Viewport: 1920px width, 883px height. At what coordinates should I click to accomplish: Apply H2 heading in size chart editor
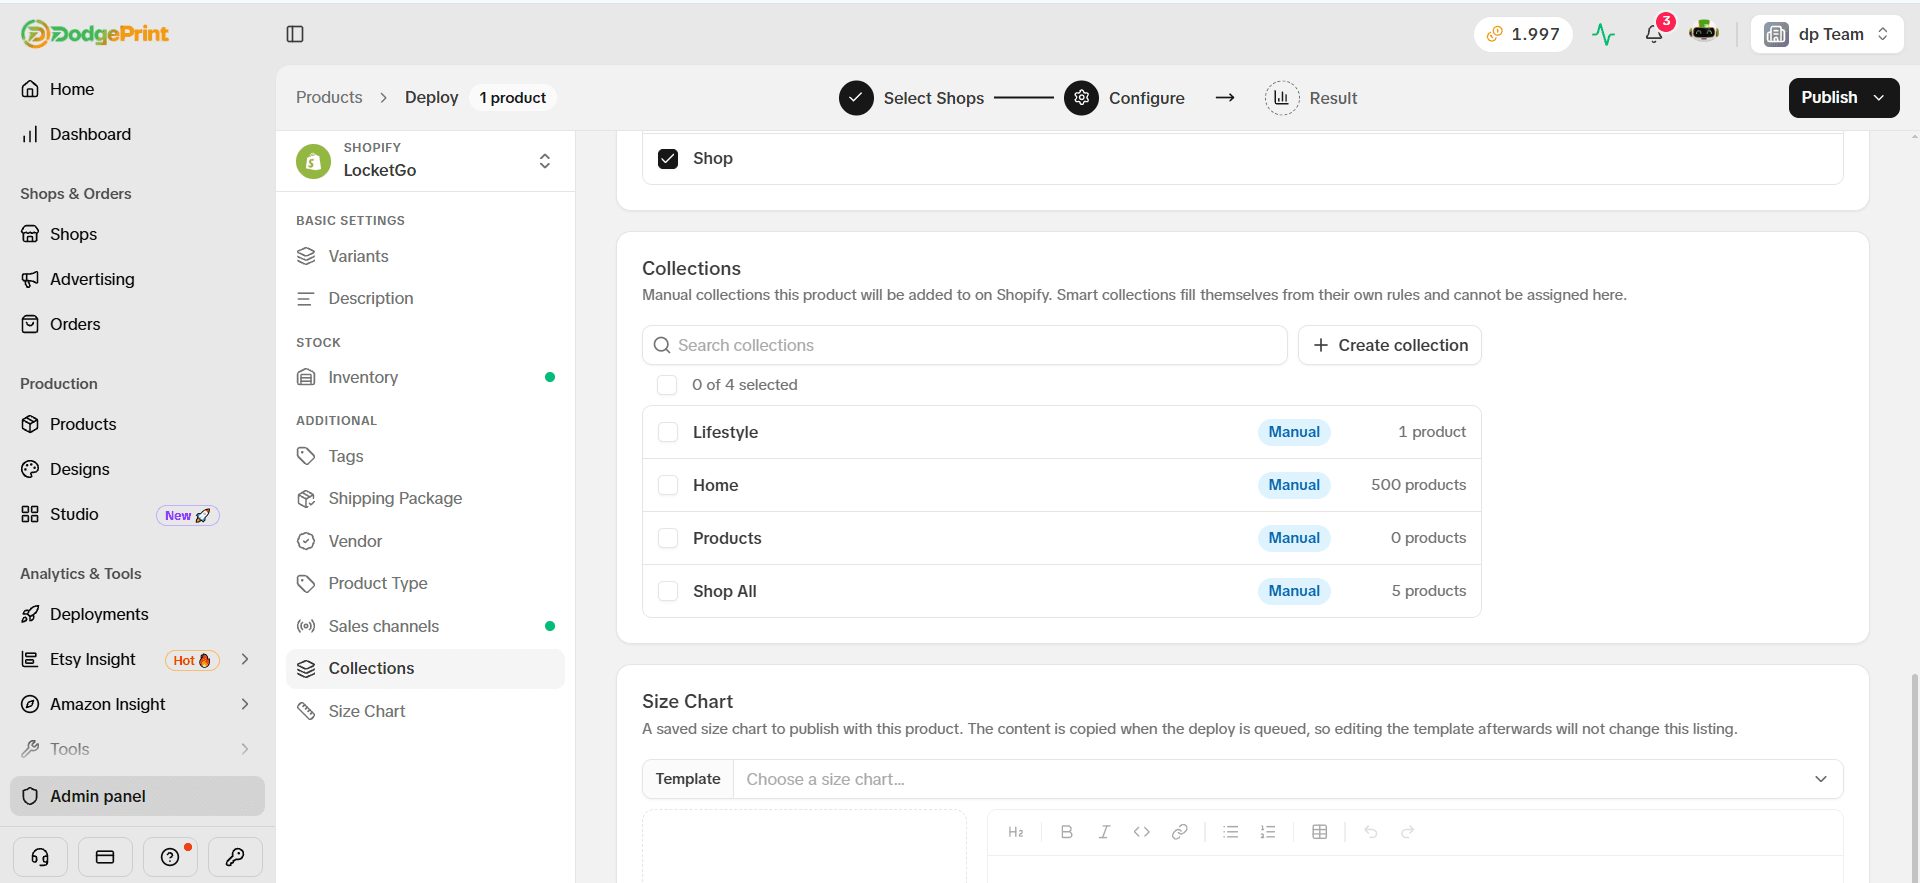pyautogui.click(x=1016, y=832)
